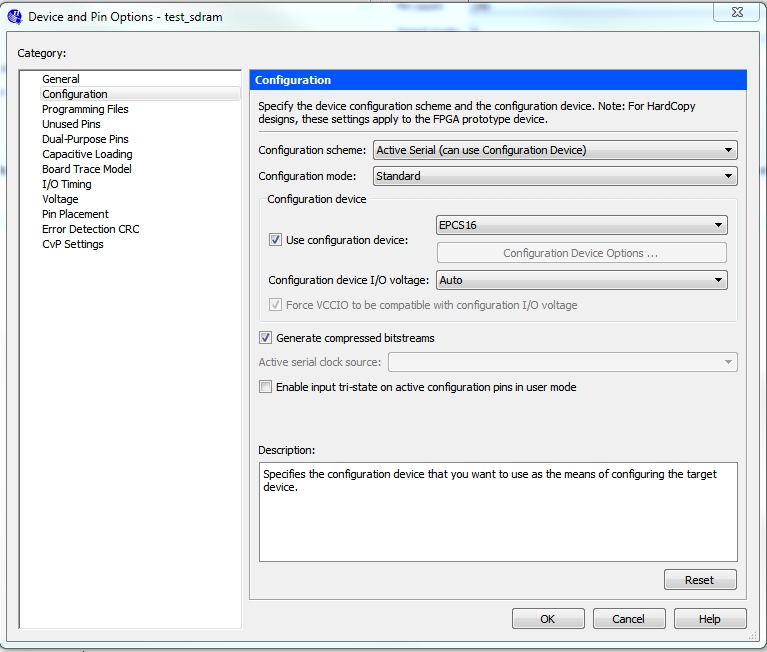Open the Programming Files category
The height and width of the screenshot is (652, 767).
[85, 109]
